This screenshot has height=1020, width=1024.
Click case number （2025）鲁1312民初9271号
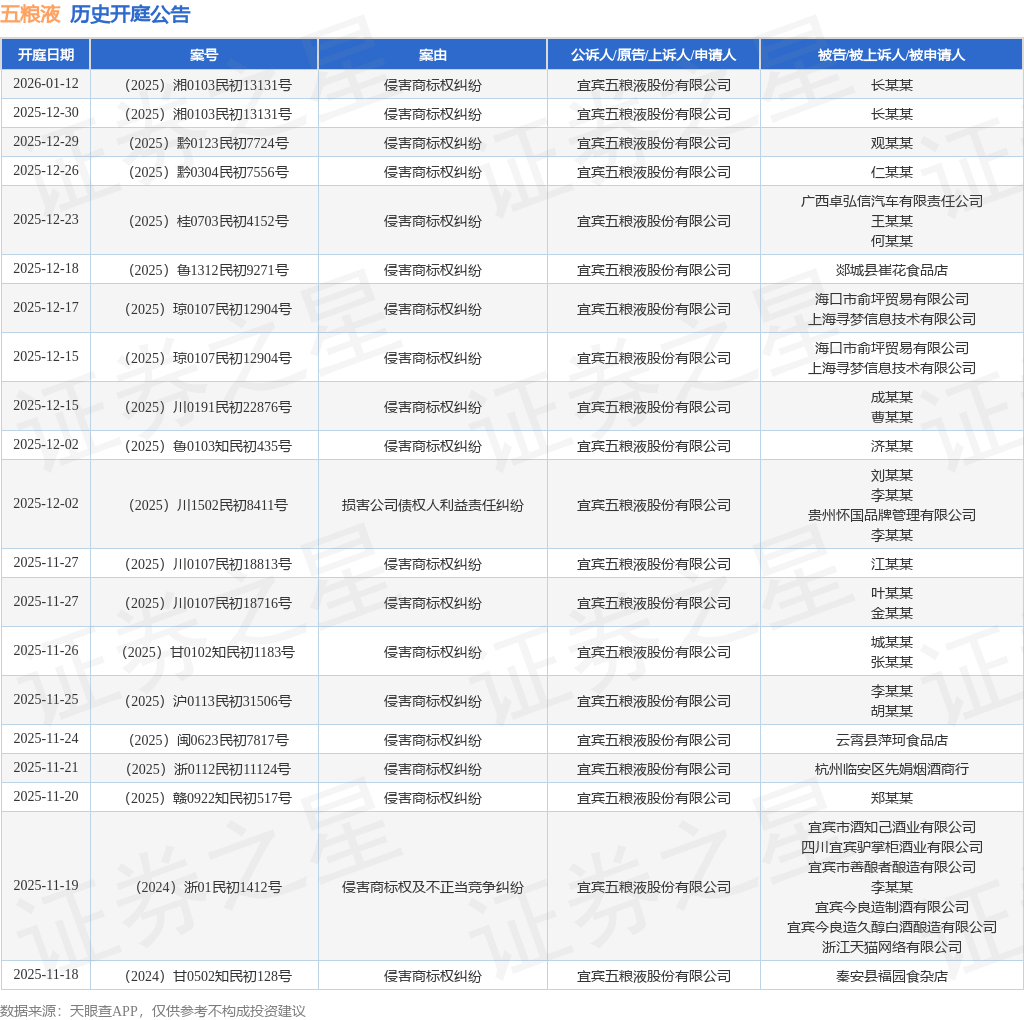(208, 270)
